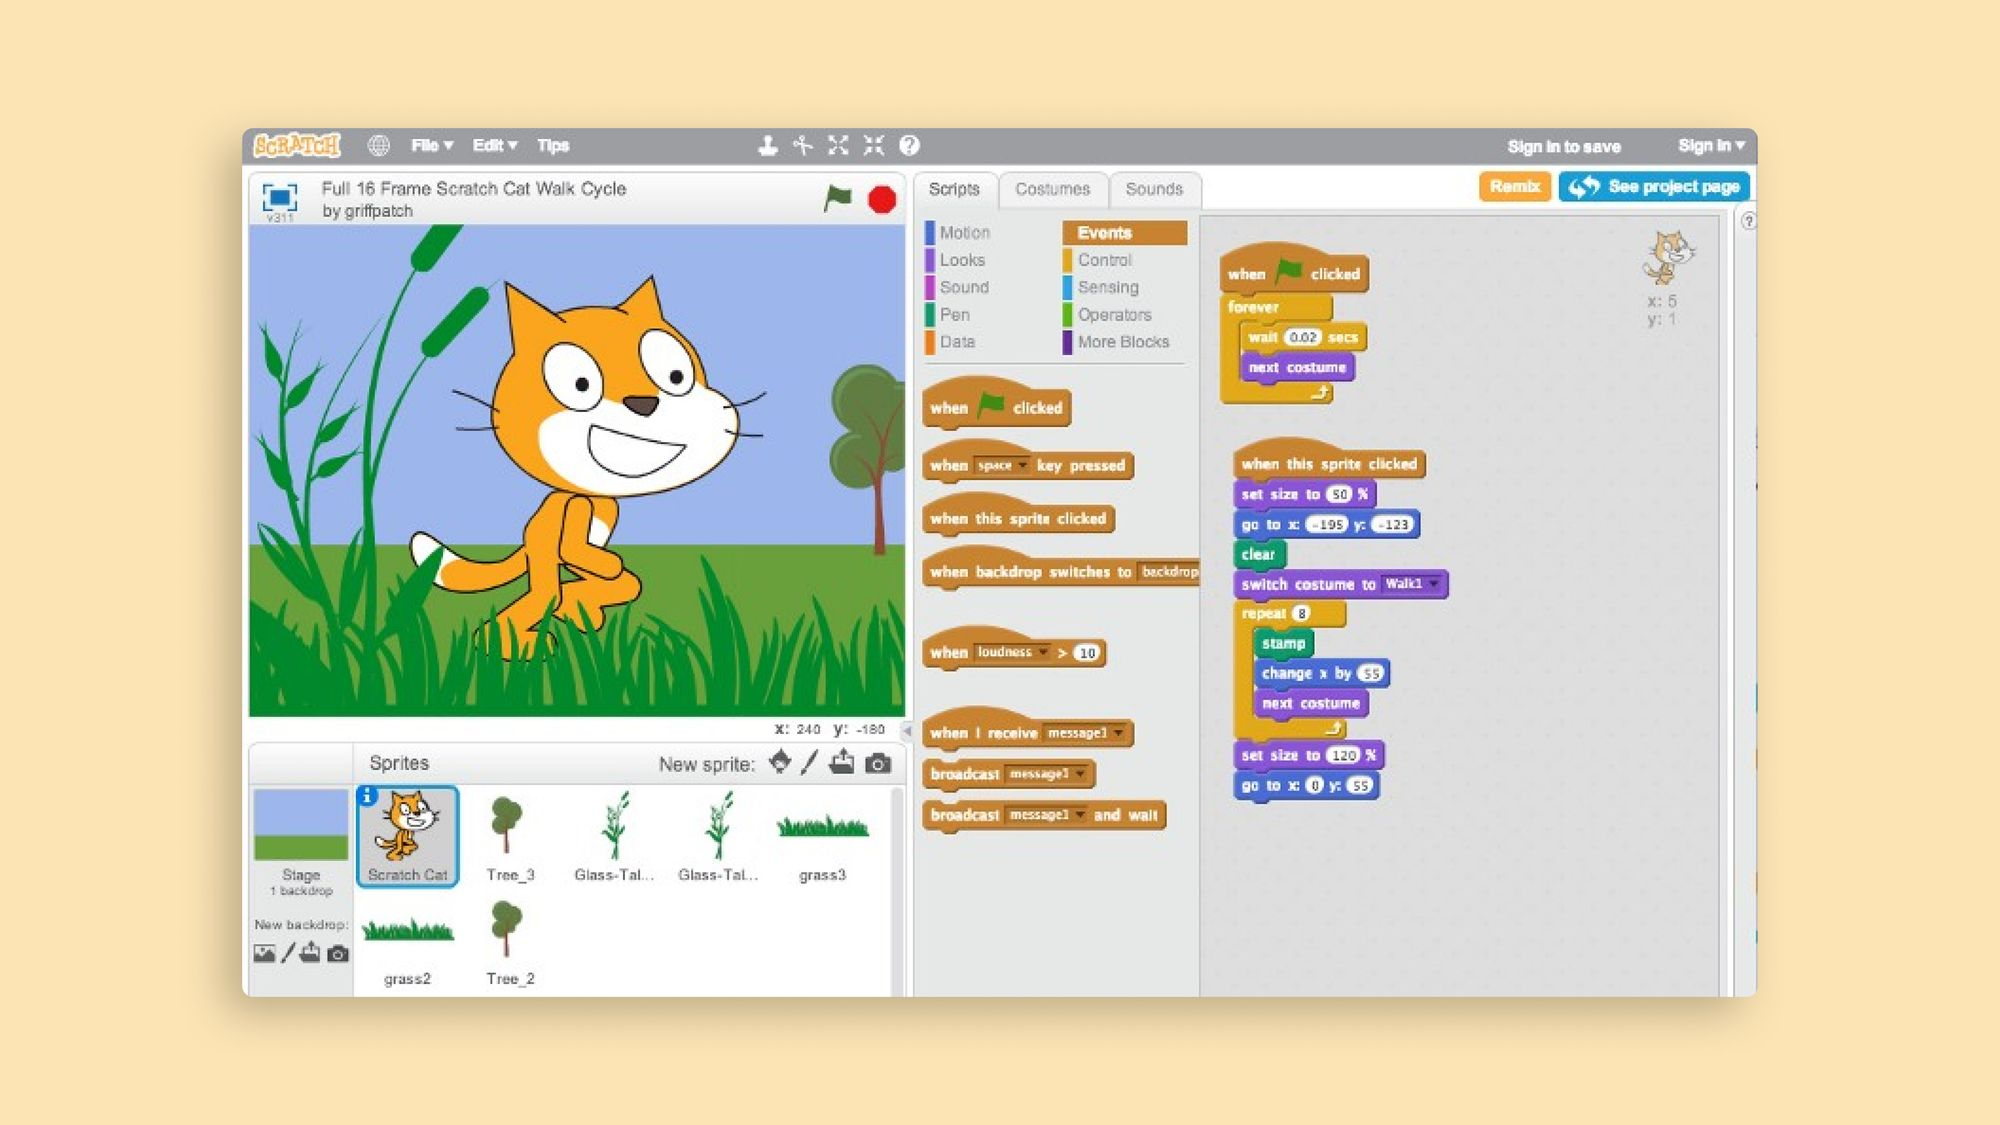
Task: Switch to the Sounds tab
Action: point(1153,189)
